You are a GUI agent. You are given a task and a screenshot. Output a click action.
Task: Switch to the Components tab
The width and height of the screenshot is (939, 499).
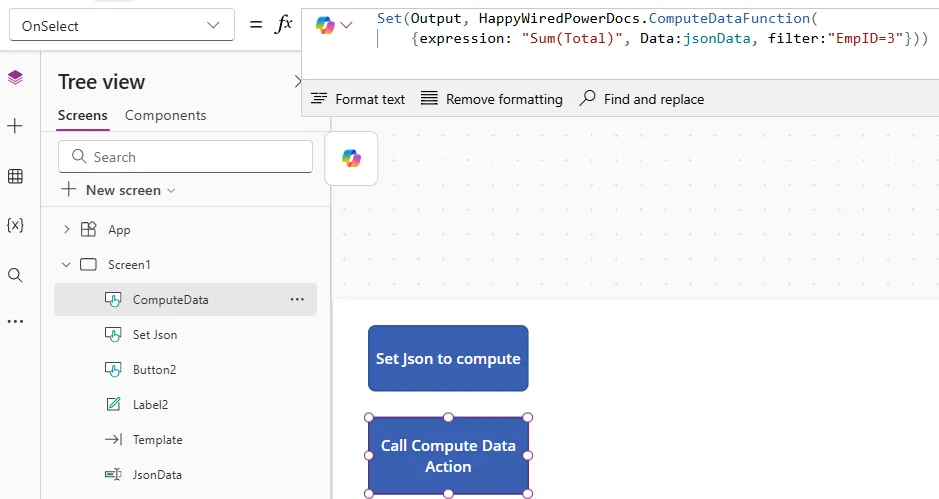[165, 115]
